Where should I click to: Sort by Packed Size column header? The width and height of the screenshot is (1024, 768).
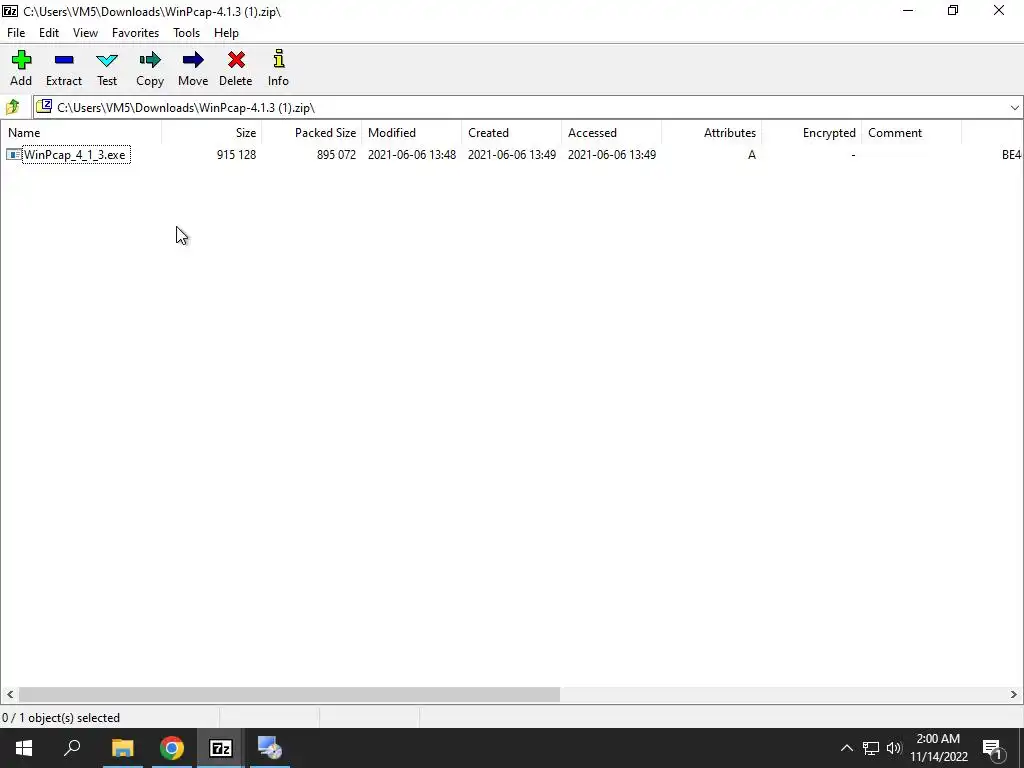pos(312,133)
